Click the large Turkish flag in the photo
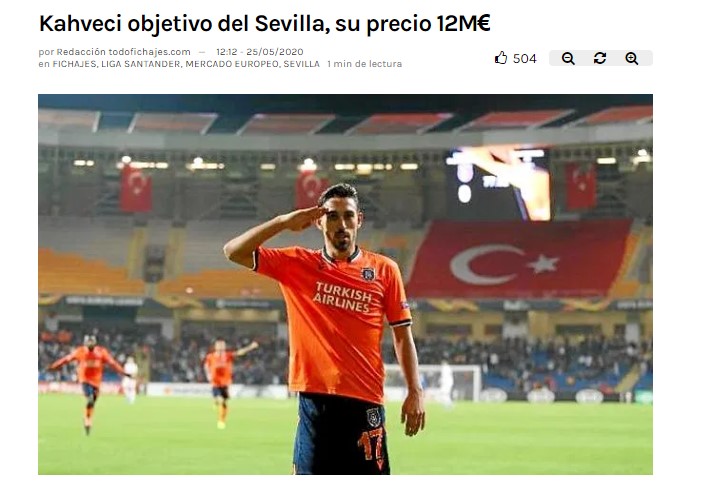Screen dimensions: 711x488 tap(520, 260)
